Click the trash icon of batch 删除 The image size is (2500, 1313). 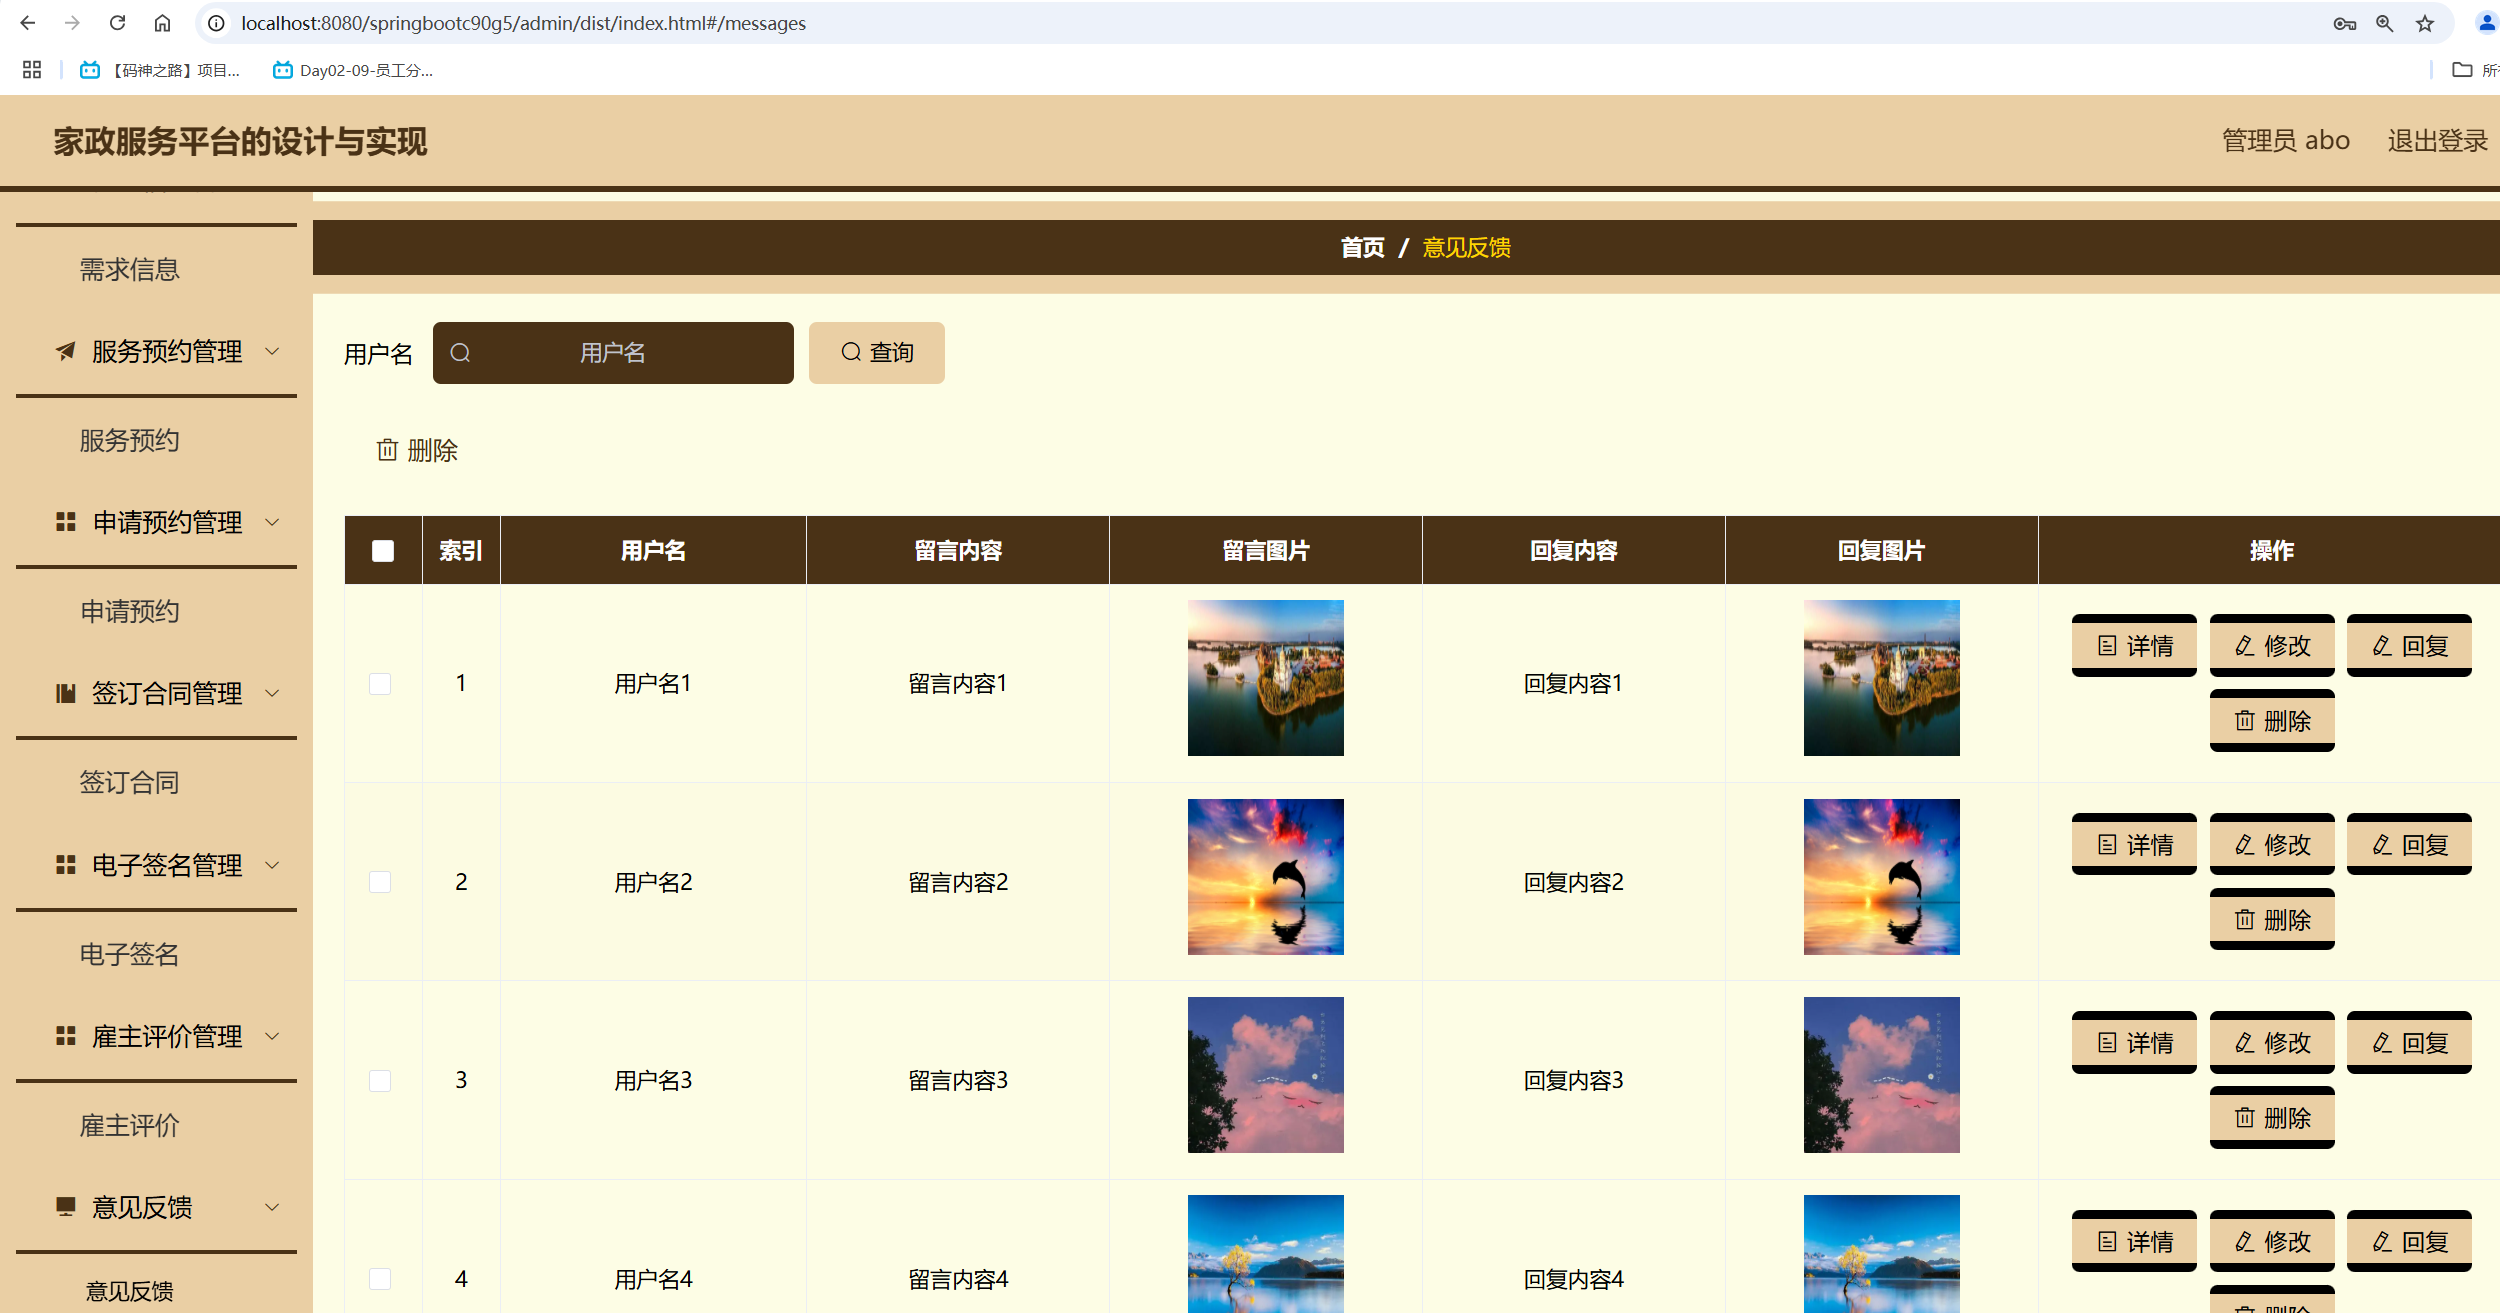[x=387, y=450]
